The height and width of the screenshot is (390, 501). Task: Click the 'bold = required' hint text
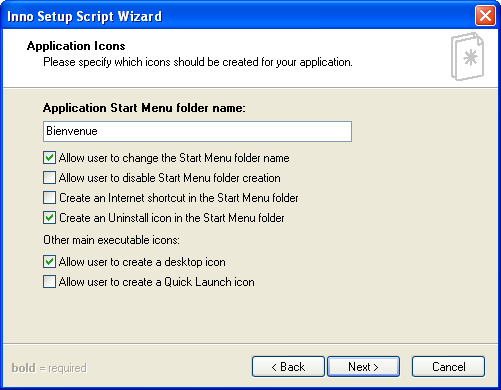pos(49,368)
